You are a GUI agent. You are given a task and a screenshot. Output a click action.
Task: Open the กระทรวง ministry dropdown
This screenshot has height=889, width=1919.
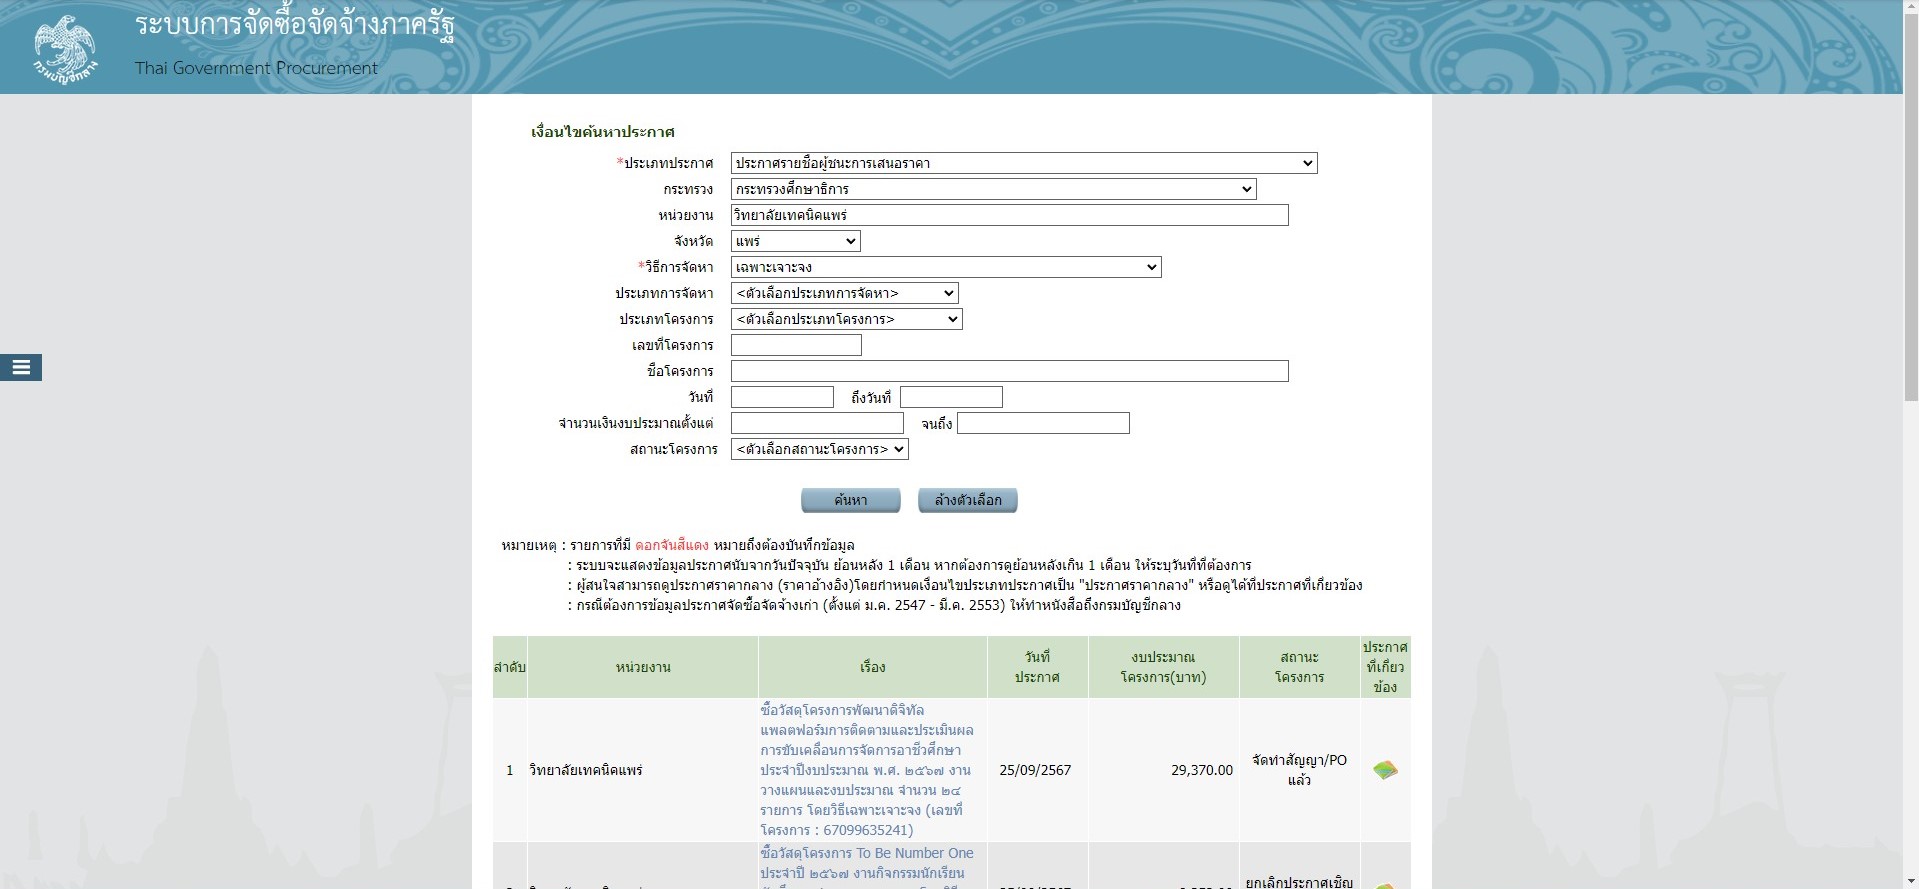point(993,189)
